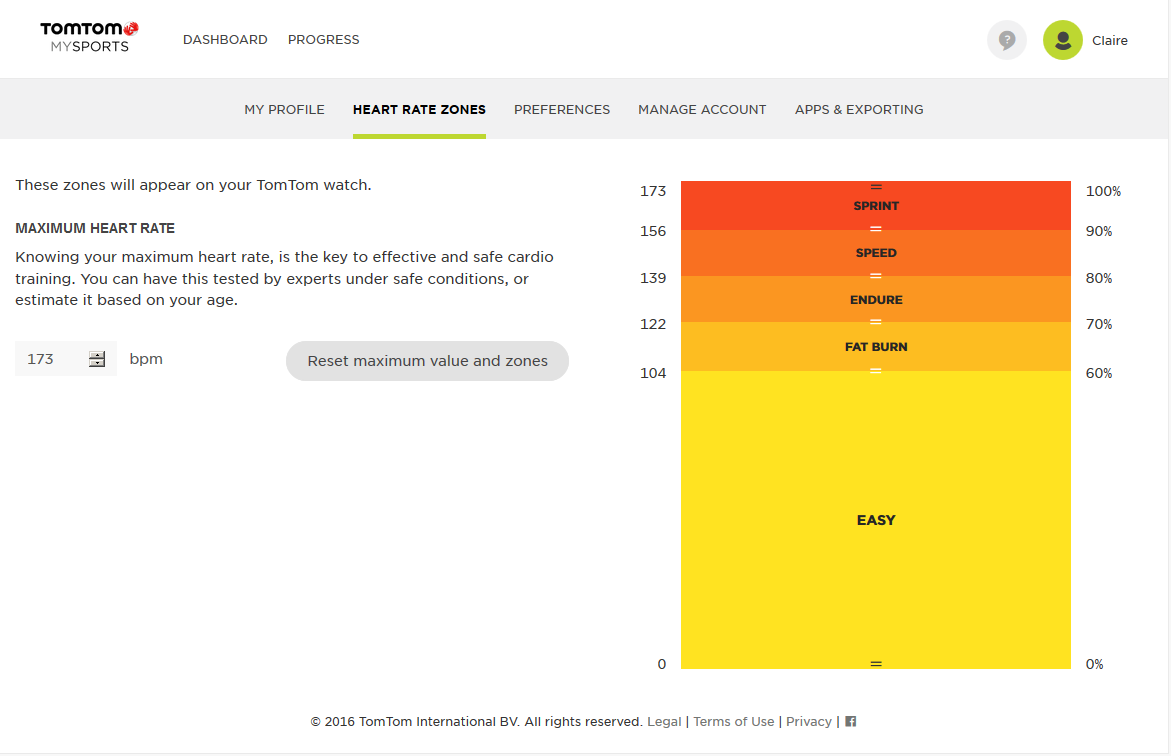
Task: Open the Apps & Exporting tab
Action: tap(859, 110)
